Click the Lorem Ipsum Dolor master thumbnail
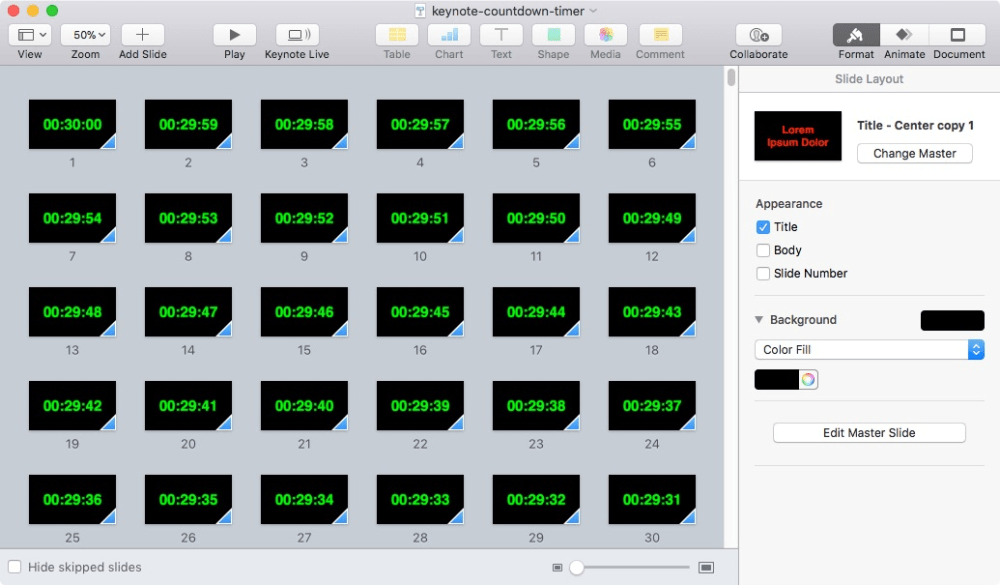The width and height of the screenshot is (1000, 585). point(798,136)
